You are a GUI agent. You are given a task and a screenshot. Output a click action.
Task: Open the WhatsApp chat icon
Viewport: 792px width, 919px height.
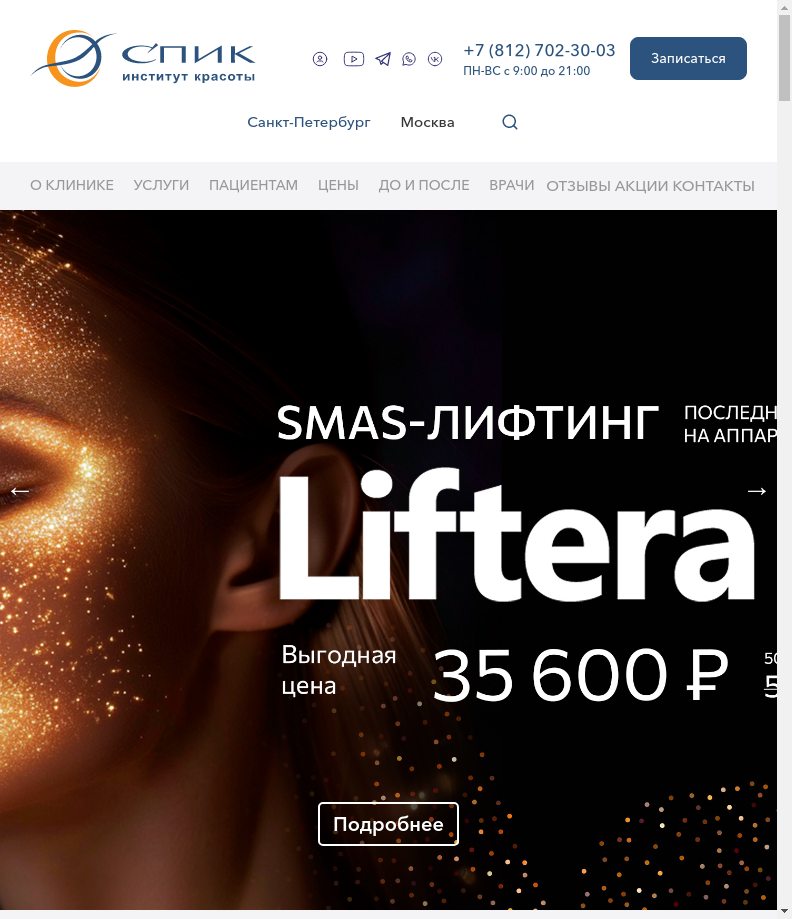tap(409, 59)
